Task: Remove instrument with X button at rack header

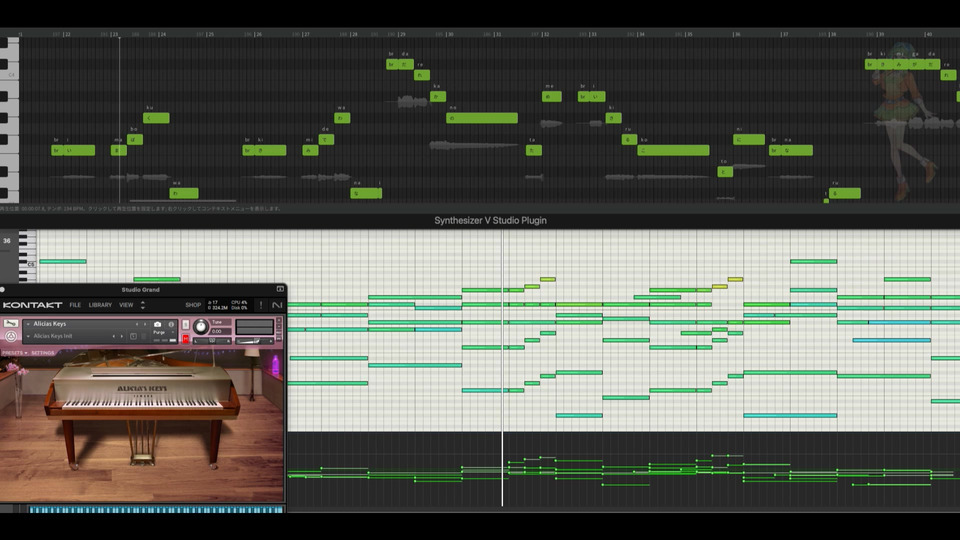Action: tap(279, 320)
